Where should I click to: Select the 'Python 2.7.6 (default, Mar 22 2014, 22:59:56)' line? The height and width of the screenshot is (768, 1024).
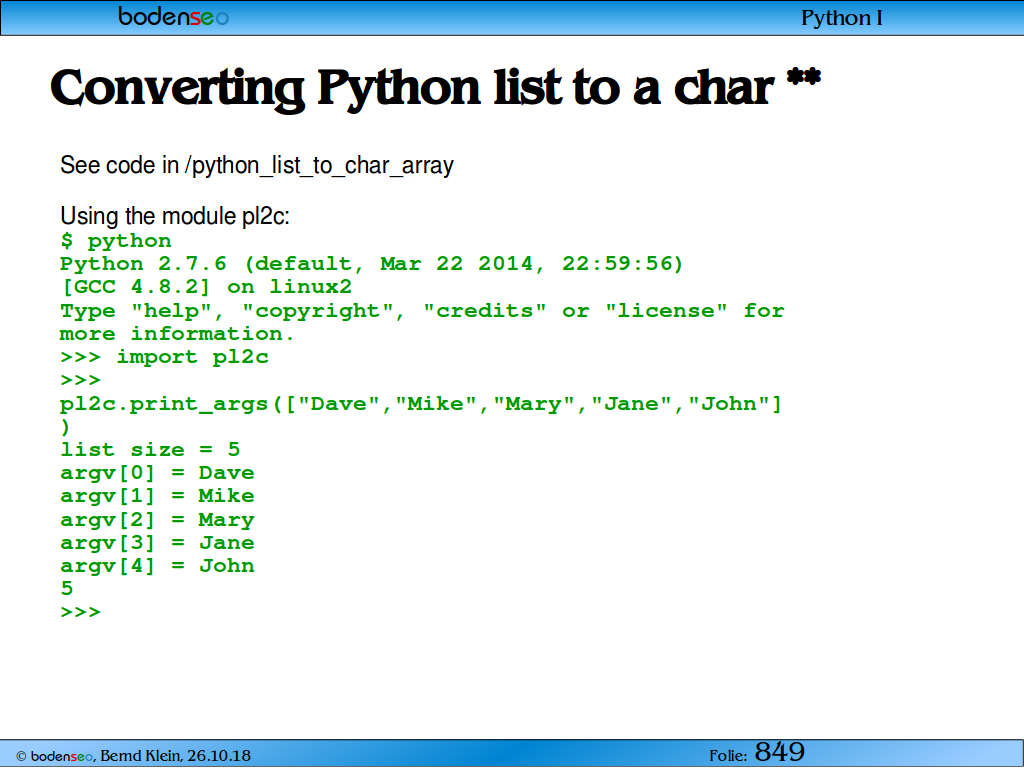pyautogui.click(x=372, y=264)
